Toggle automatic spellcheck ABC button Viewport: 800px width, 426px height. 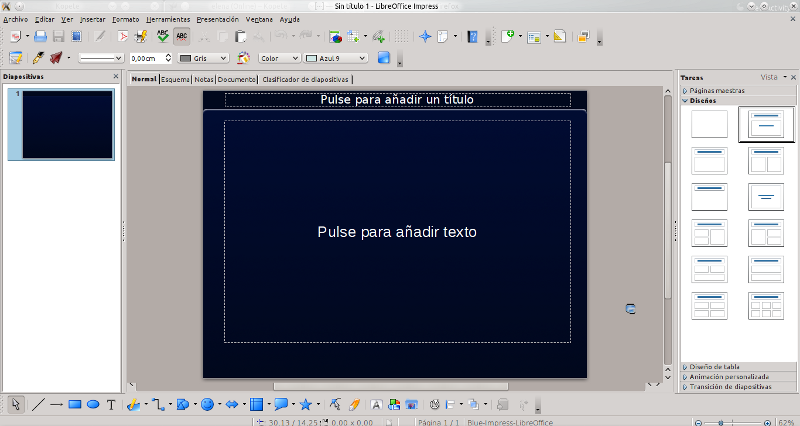click(x=181, y=36)
